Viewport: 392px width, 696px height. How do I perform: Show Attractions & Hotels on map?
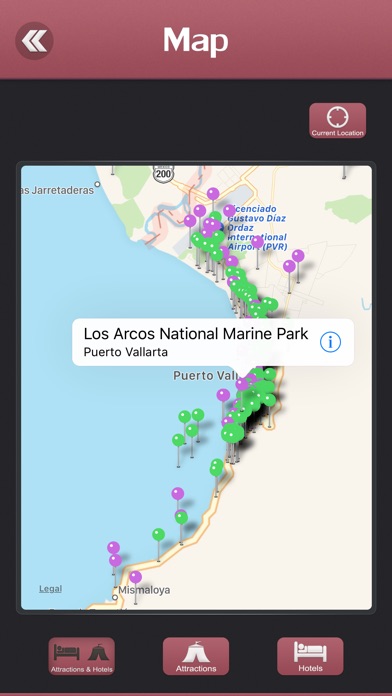click(82, 656)
